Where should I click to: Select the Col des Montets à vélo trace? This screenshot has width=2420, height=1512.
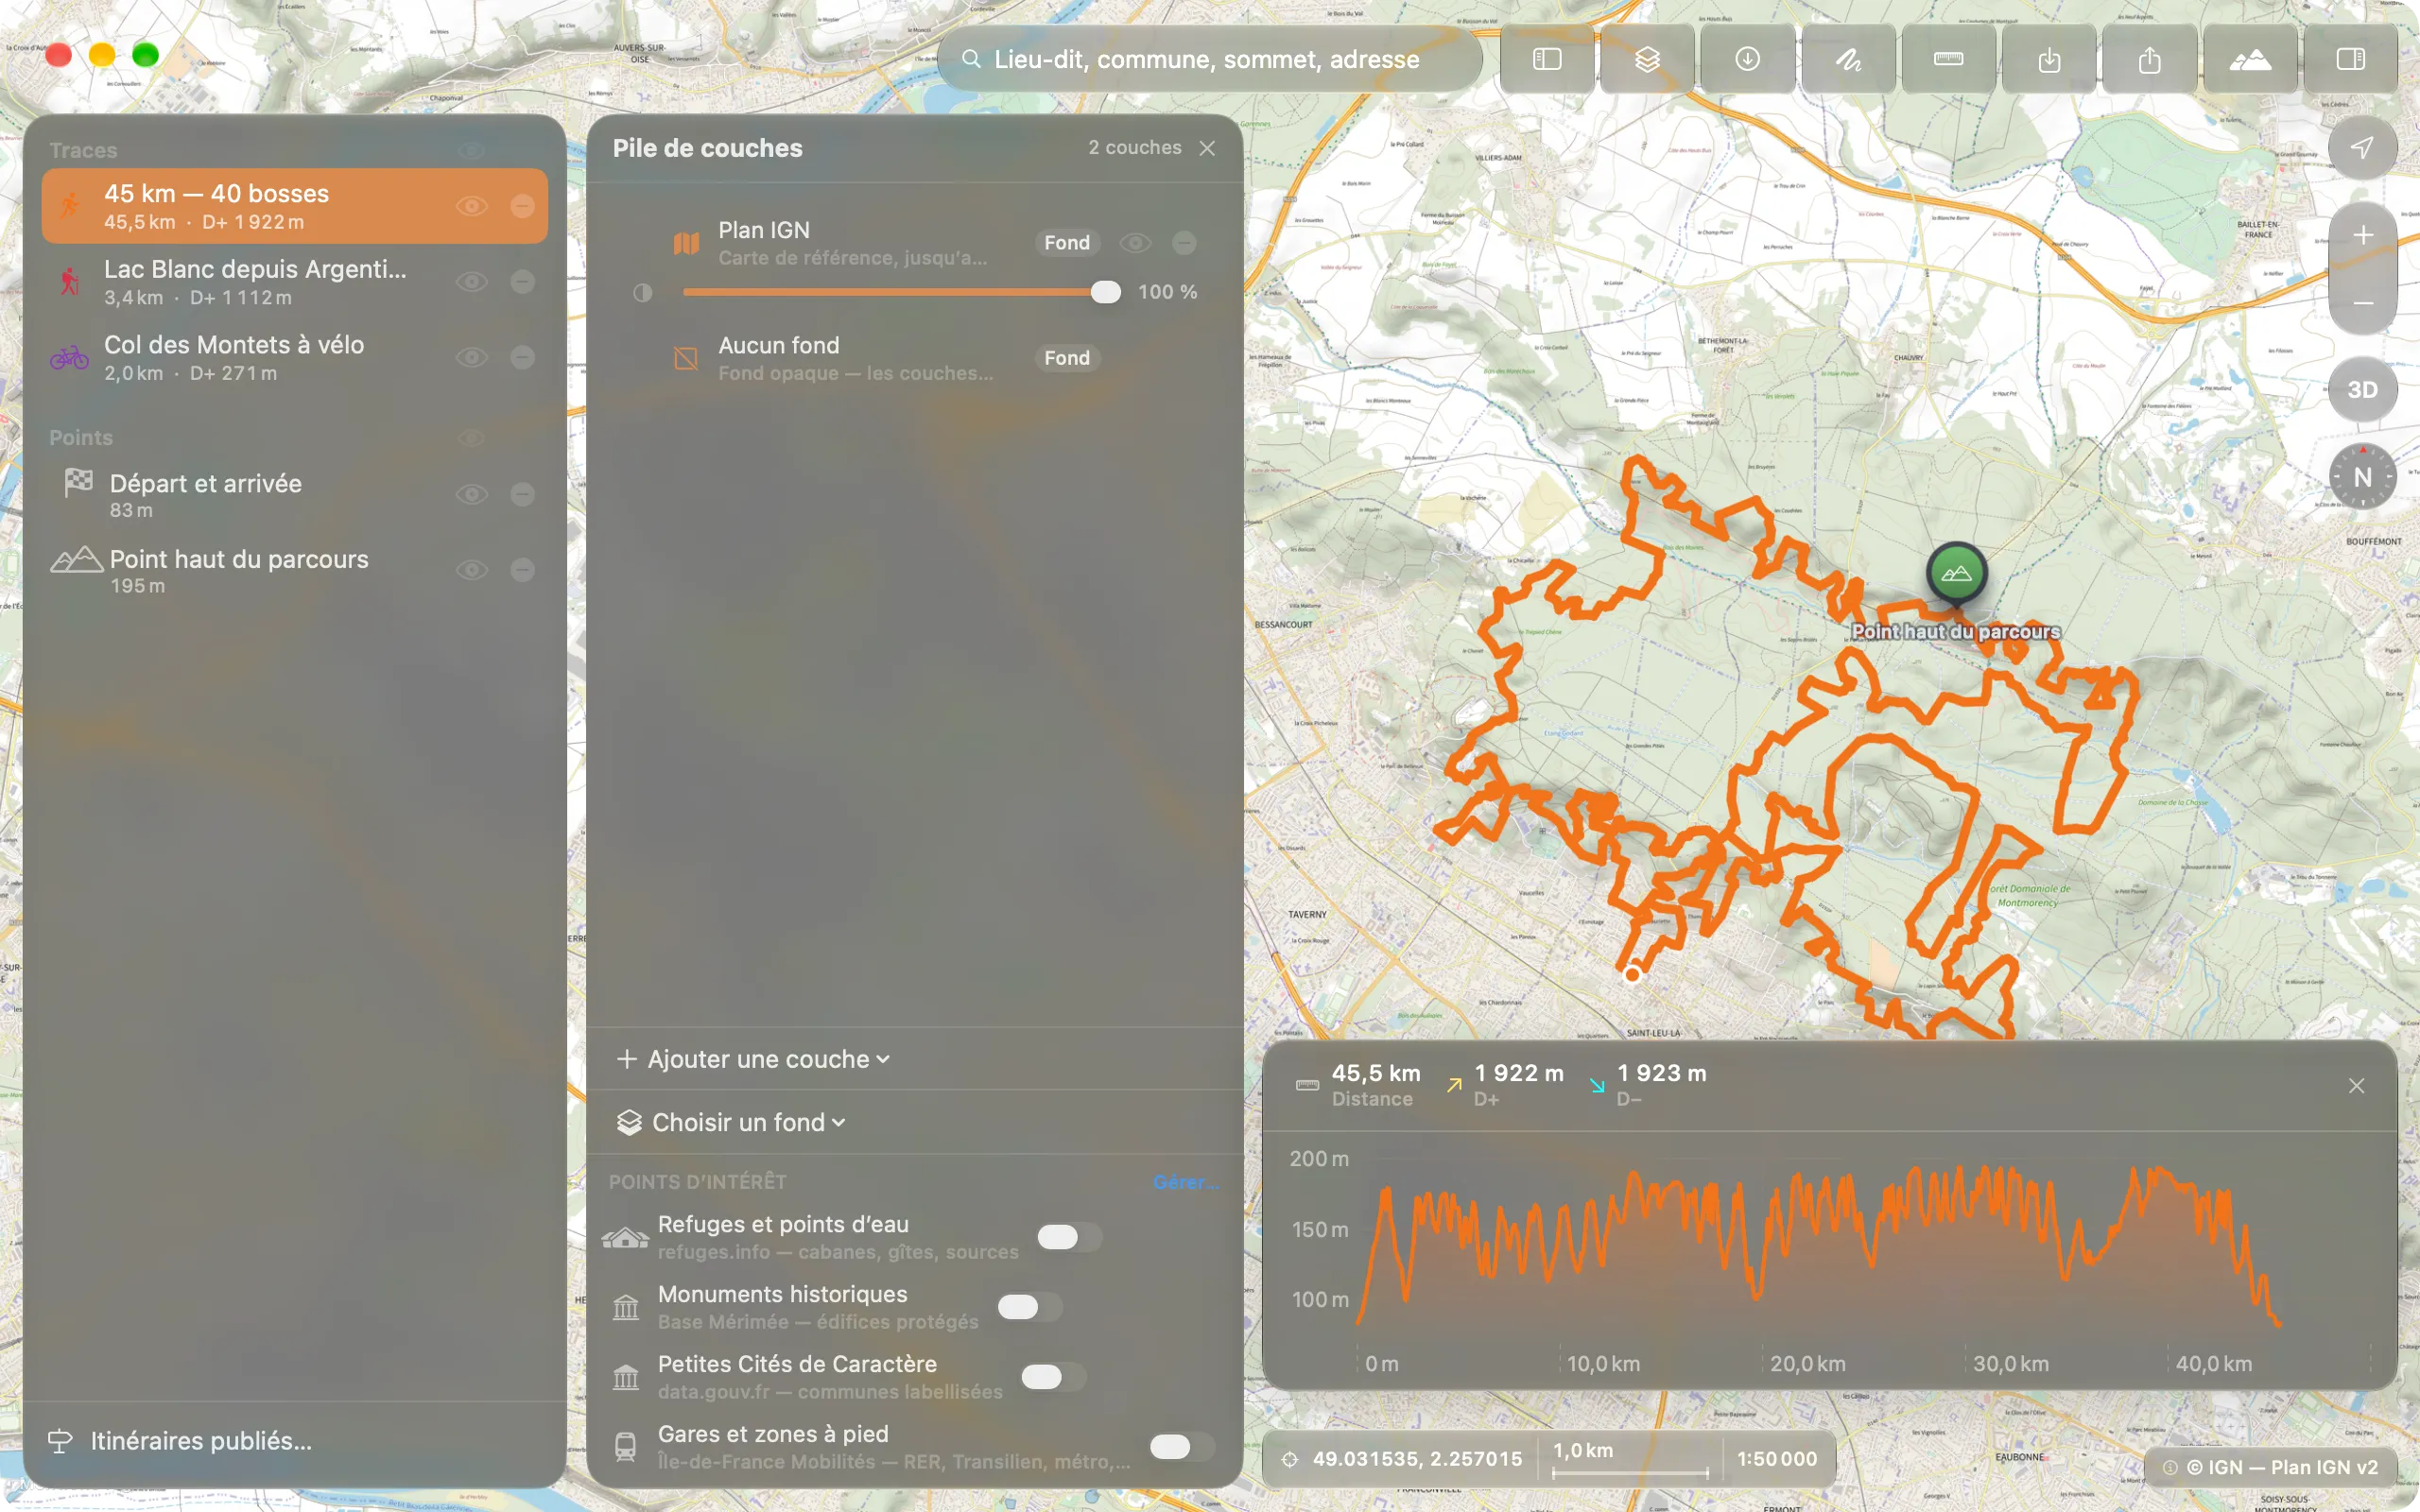[295, 358]
